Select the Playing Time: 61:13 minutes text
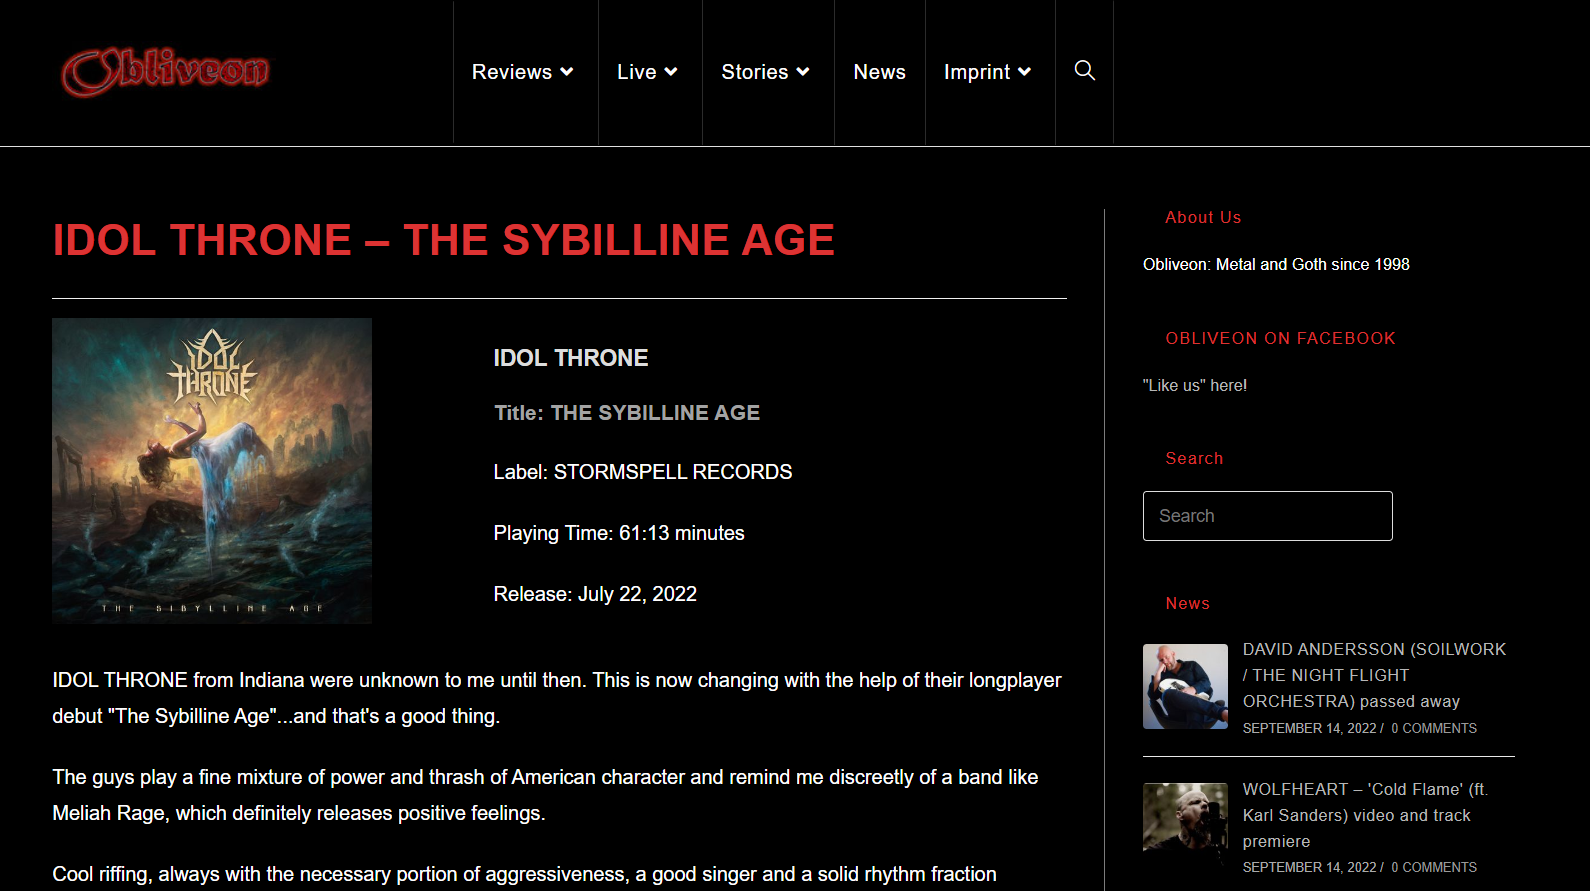 tap(619, 533)
